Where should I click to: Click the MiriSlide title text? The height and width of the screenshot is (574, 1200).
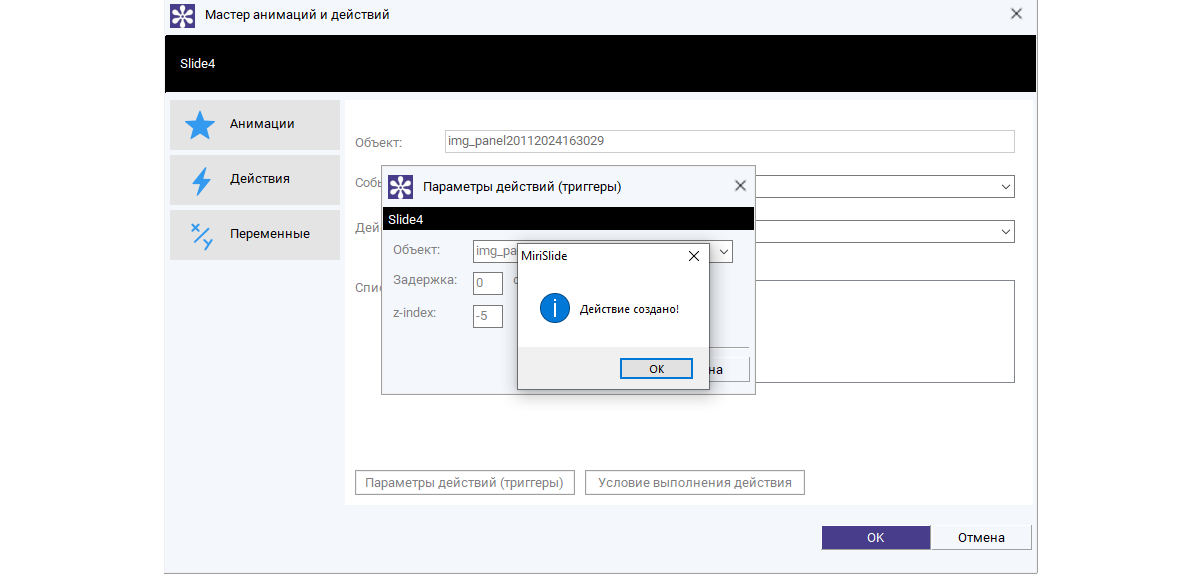pyautogui.click(x=545, y=256)
